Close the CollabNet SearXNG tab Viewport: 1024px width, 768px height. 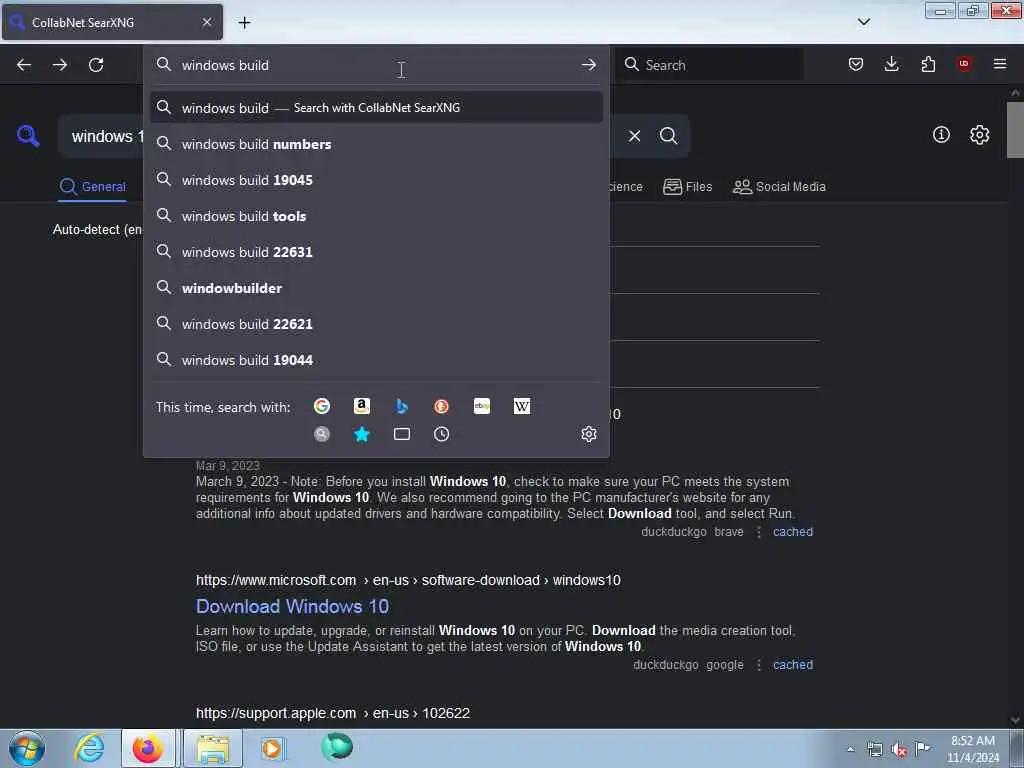tap(206, 22)
